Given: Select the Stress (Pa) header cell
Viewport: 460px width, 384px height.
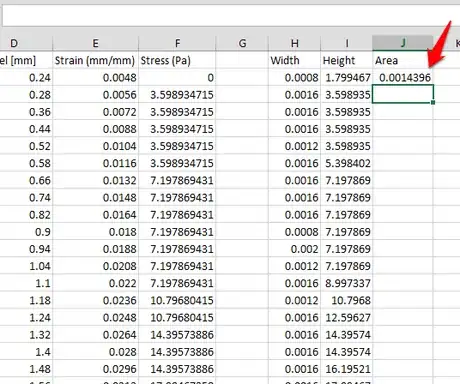Looking at the screenshot, I should (177, 60).
